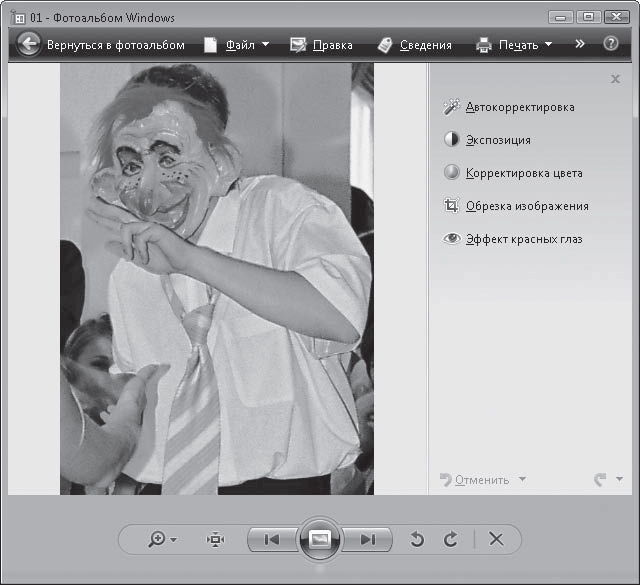Delete the photo with the X icon
640x585 pixels.
click(x=495, y=539)
